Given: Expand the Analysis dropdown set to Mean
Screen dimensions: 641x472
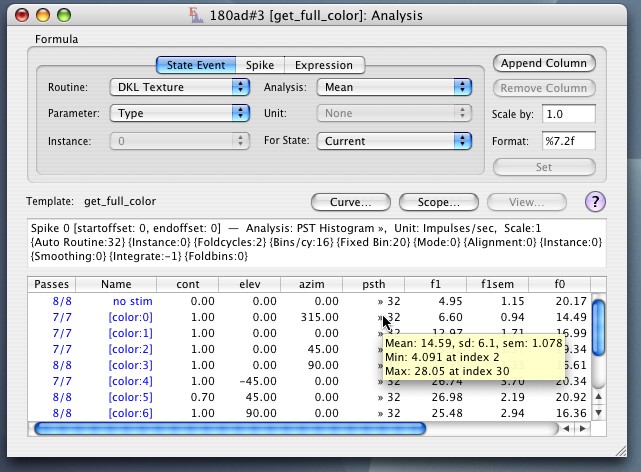Looking at the screenshot, I should (393, 87).
